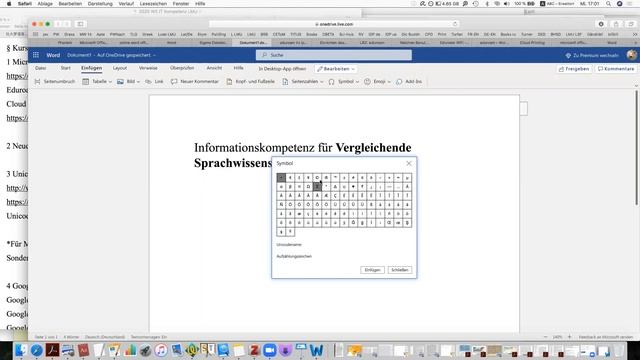Select the Æ character in the symbol grid

(326, 196)
